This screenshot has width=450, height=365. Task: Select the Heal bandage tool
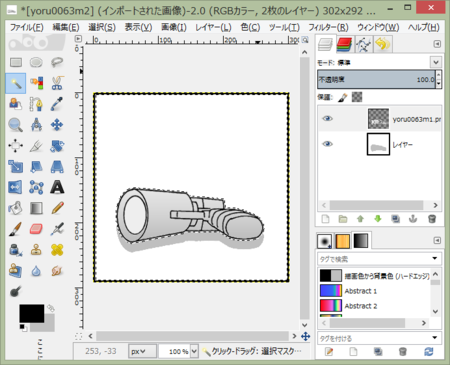click(57, 250)
